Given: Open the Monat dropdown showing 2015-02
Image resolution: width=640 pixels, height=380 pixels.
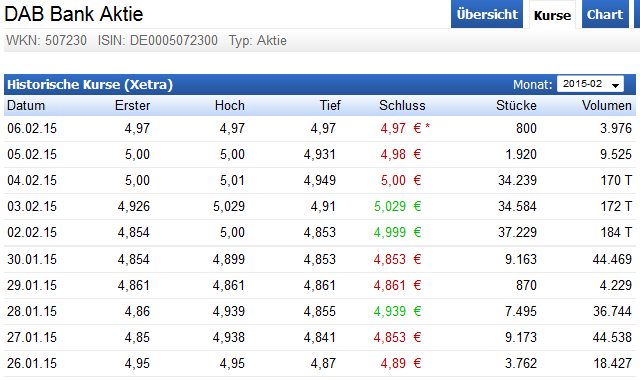Looking at the screenshot, I should tap(590, 84).
